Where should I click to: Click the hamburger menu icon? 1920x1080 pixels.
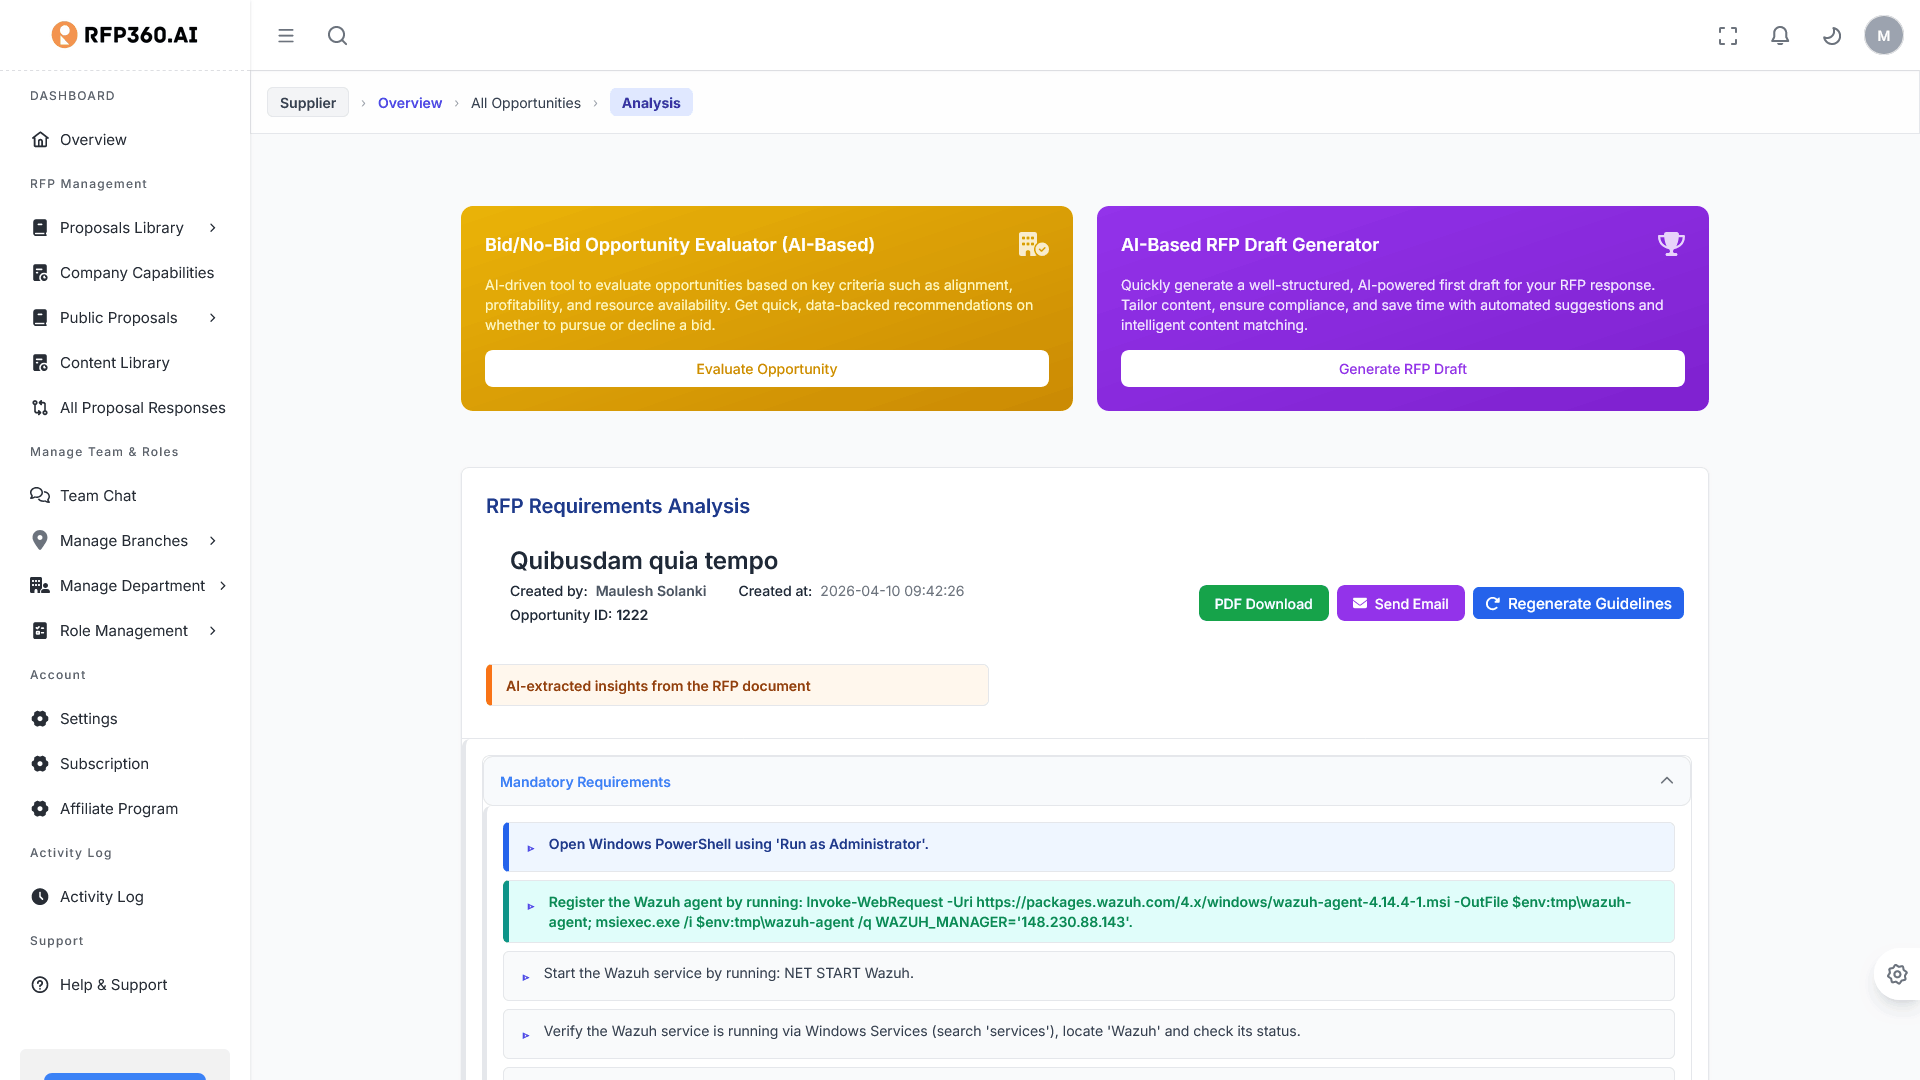click(286, 36)
